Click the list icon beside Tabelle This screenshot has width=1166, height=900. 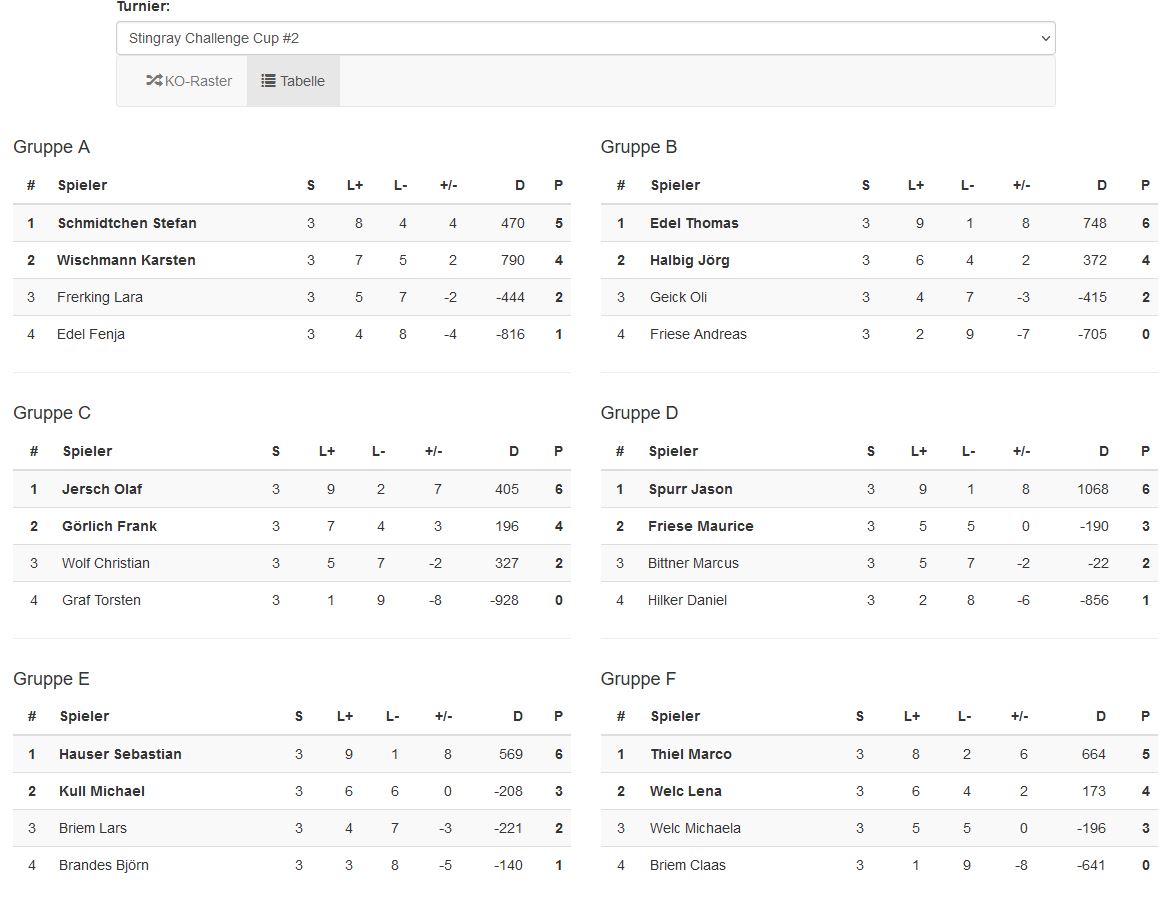tap(268, 81)
